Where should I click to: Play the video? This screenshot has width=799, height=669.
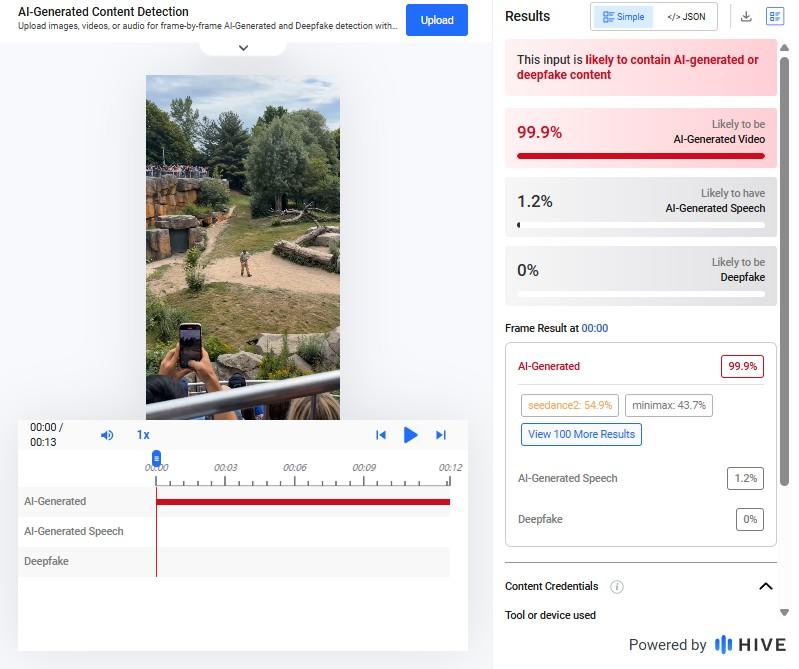click(410, 435)
